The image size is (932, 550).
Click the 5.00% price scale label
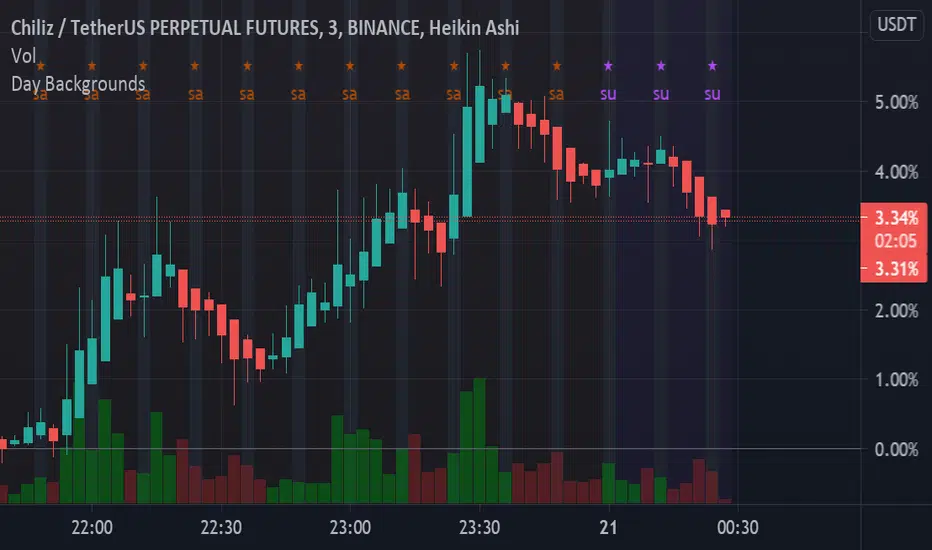894,102
